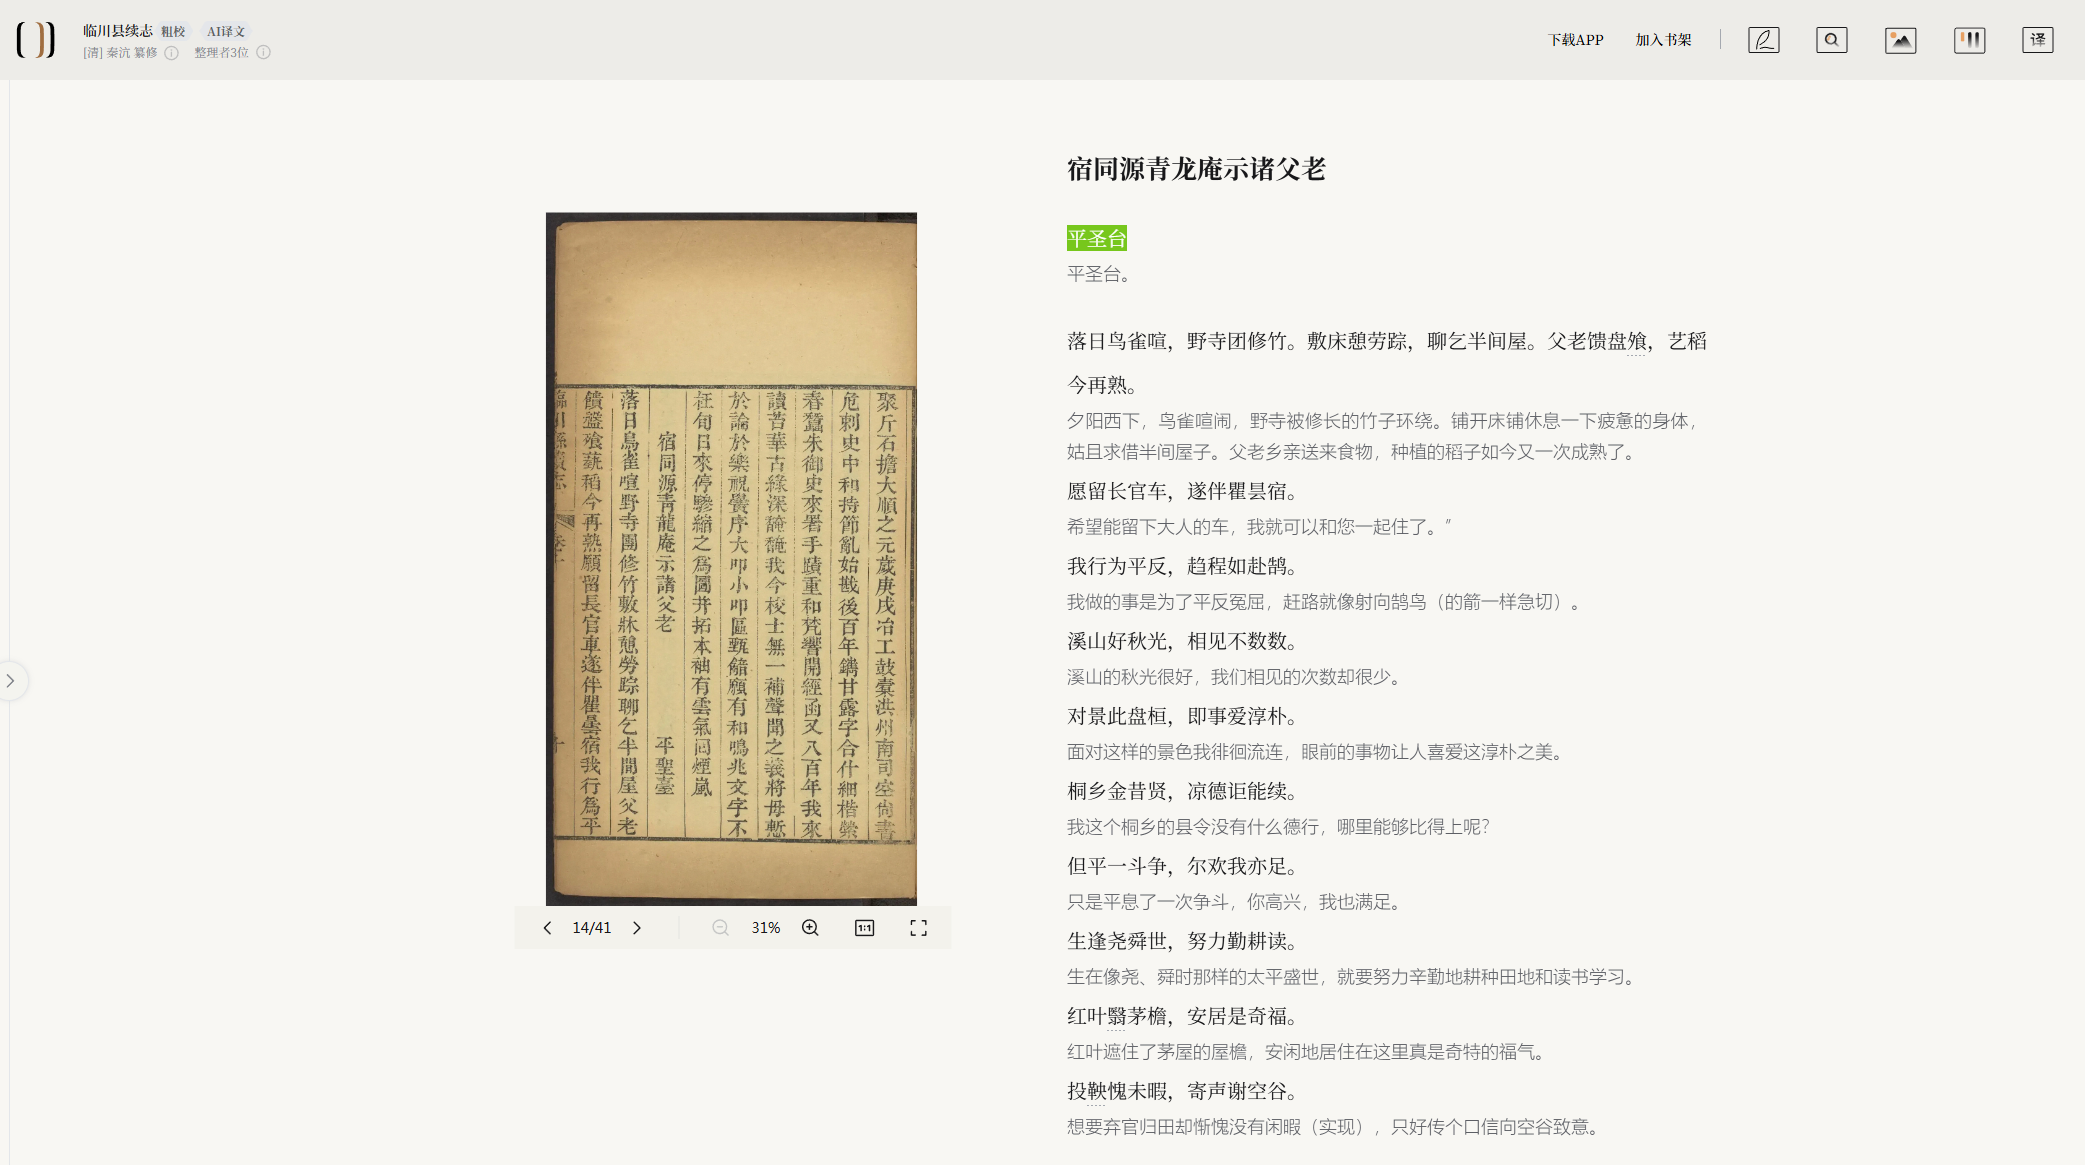Viewport: 2085px width, 1165px height.
Task: Click the line 但平一斗争，尔欢我亦足。
Action: (x=1186, y=866)
